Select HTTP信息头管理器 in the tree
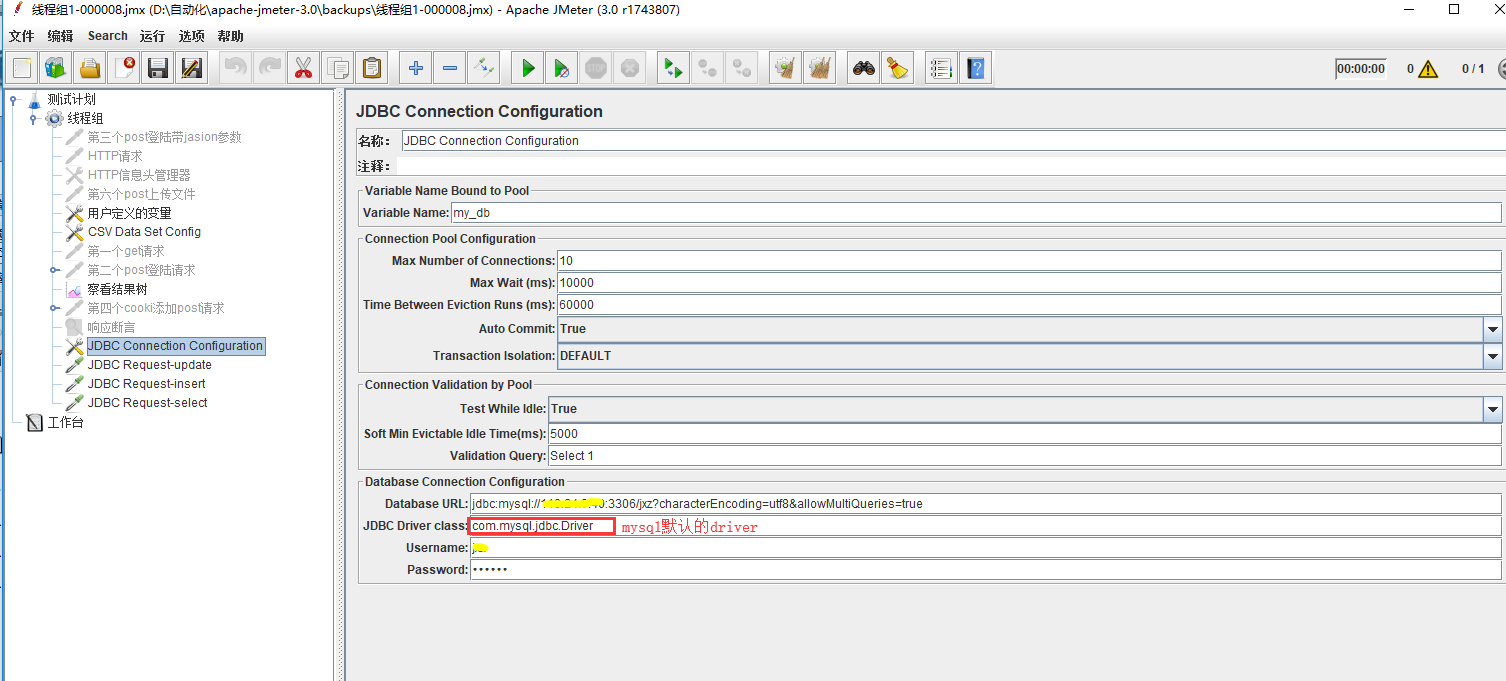Image resolution: width=1506 pixels, height=681 pixels. coord(139,175)
